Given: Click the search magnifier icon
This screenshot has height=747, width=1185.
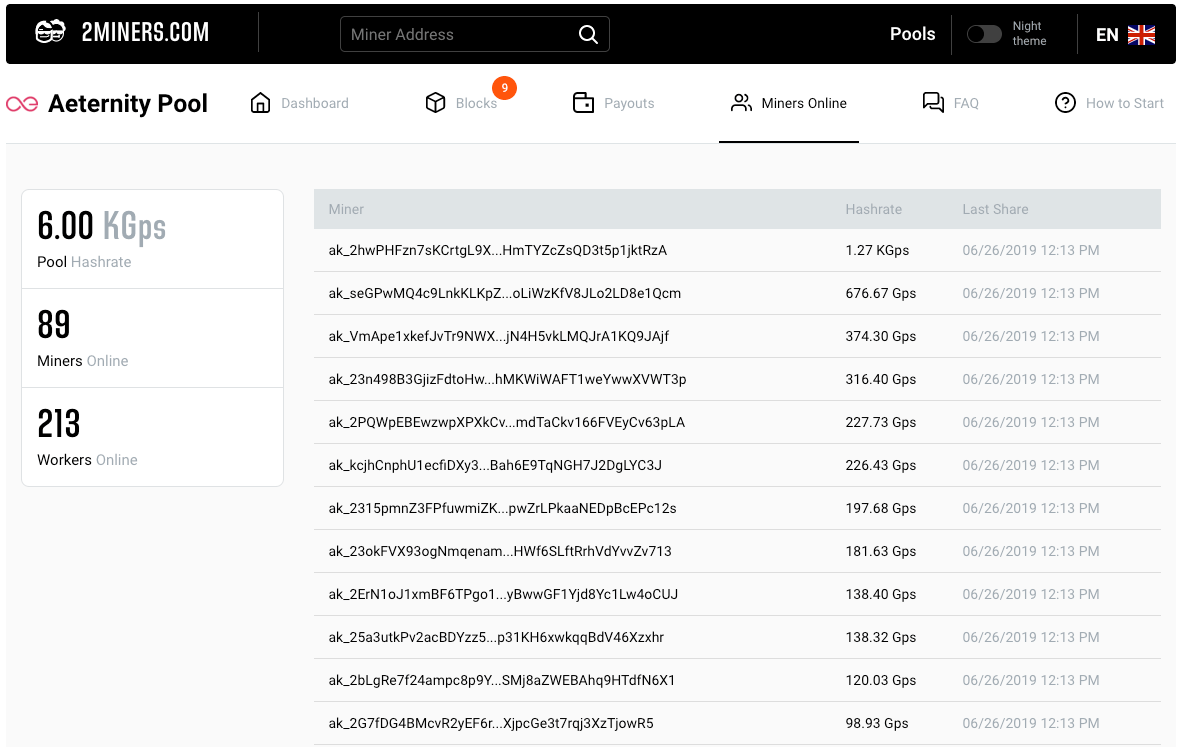Looking at the screenshot, I should [588, 34].
